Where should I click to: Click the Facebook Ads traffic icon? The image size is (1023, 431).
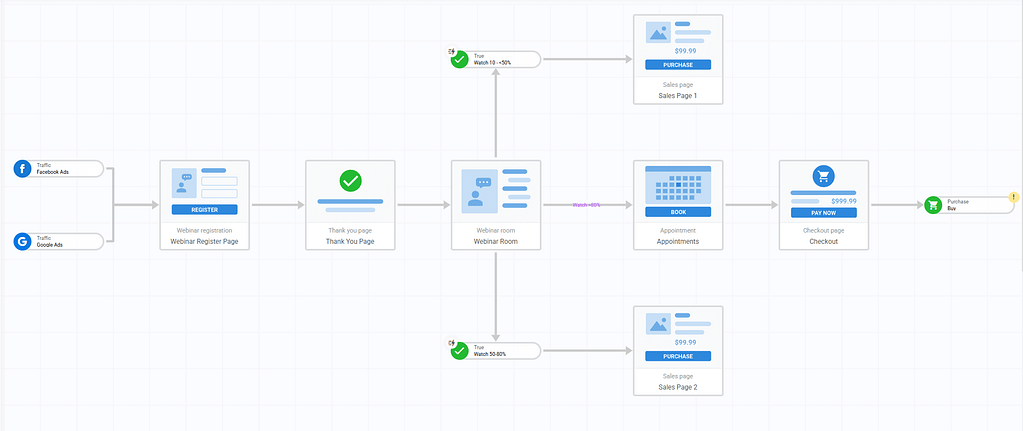tap(22, 169)
